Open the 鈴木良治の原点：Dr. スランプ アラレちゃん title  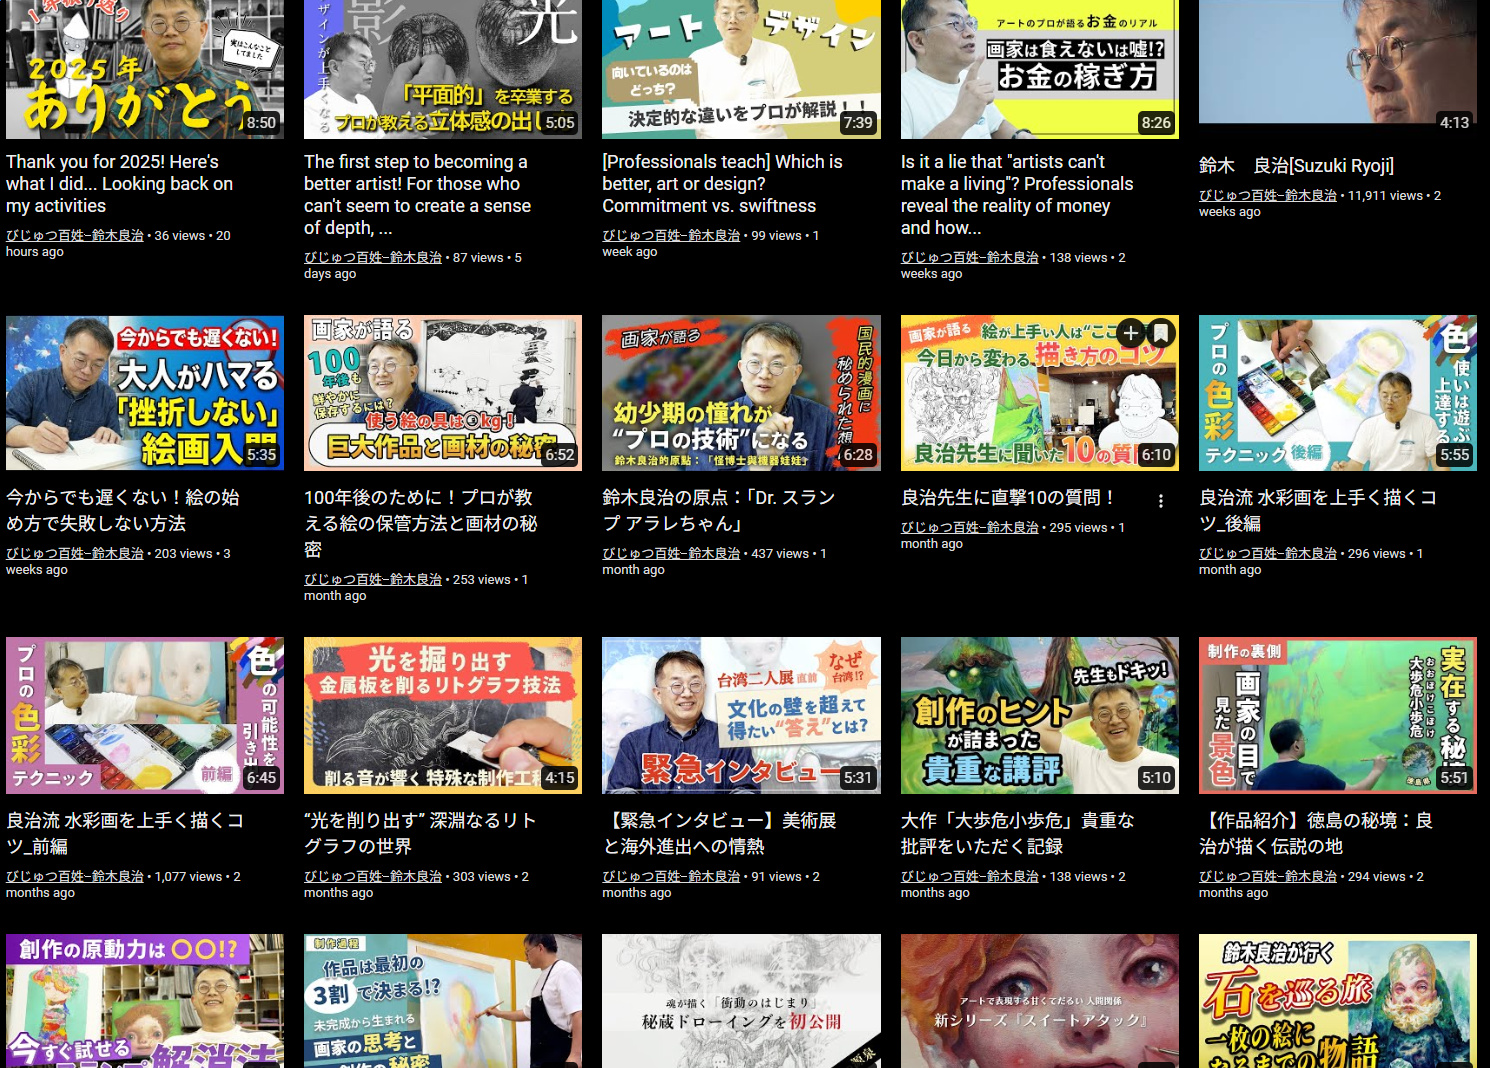click(x=718, y=510)
